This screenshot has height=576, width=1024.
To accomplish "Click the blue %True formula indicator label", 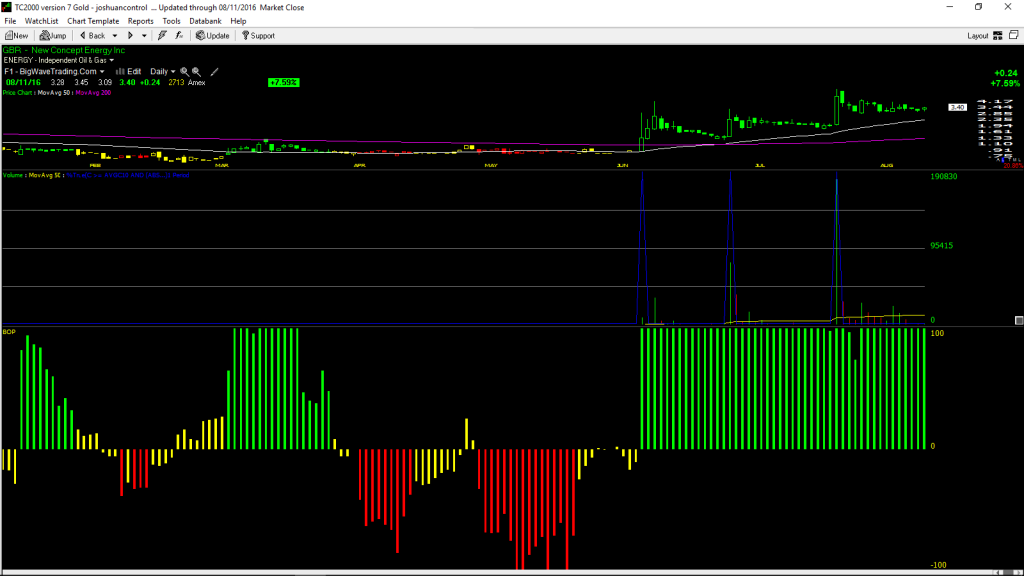I will tap(128, 175).
